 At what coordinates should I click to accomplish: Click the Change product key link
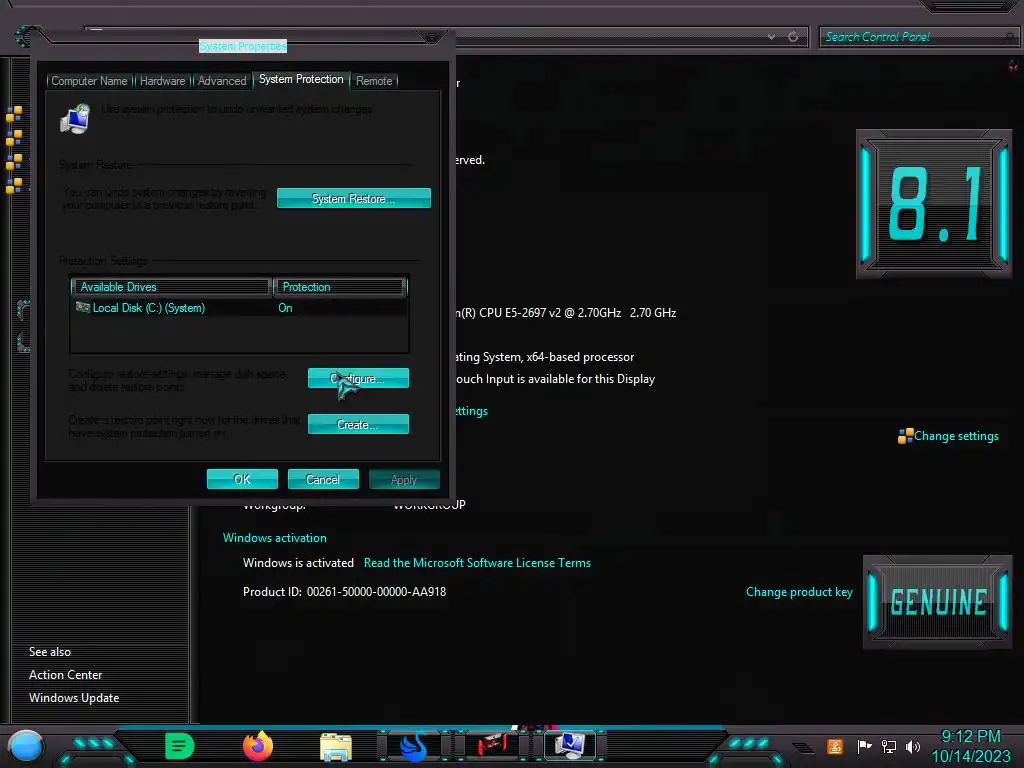tap(799, 592)
